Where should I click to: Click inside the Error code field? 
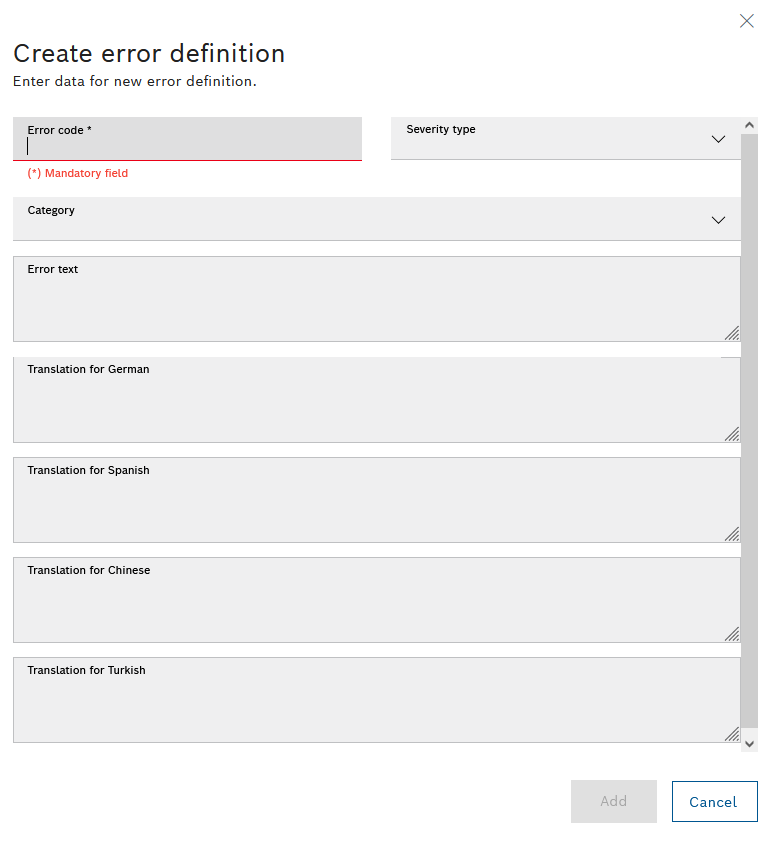[187, 145]
